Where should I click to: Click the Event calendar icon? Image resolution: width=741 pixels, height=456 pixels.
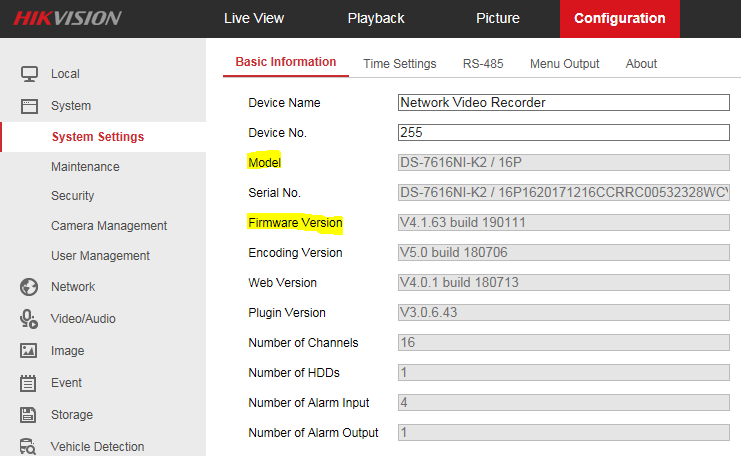[29, 383]
